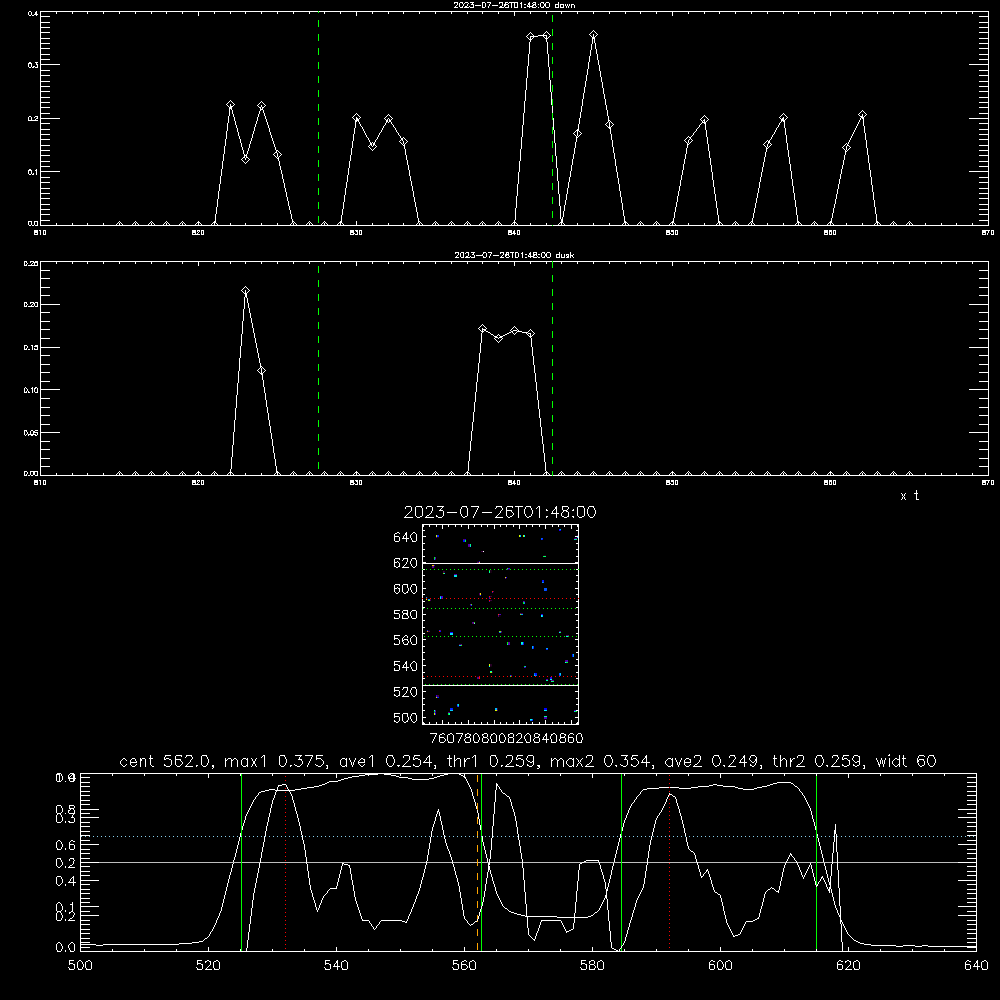Click the '540' x-axis label of bottom plot

point(336,966)
